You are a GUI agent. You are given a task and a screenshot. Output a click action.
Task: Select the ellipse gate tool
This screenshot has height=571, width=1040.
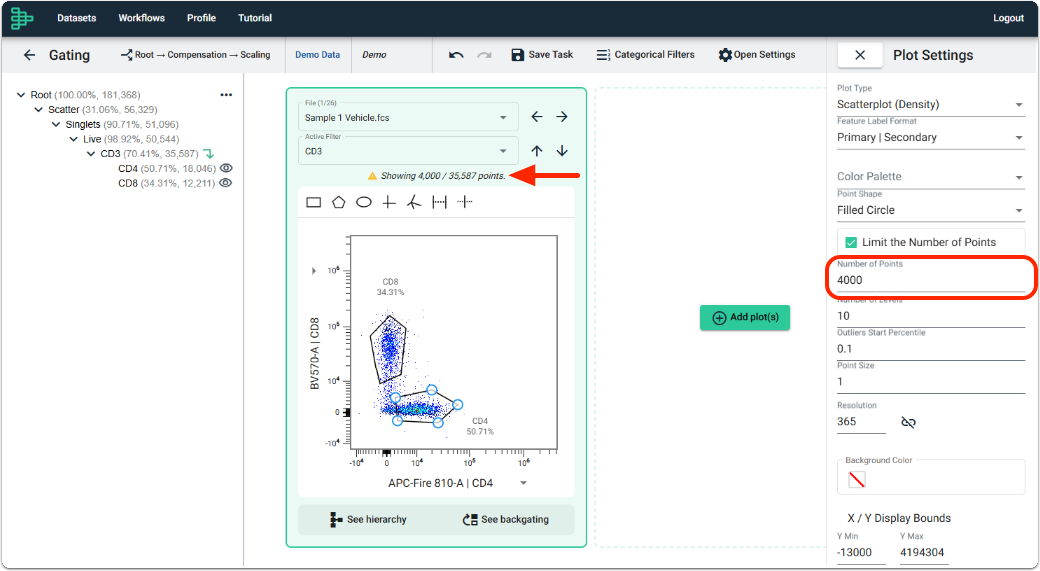363,202
